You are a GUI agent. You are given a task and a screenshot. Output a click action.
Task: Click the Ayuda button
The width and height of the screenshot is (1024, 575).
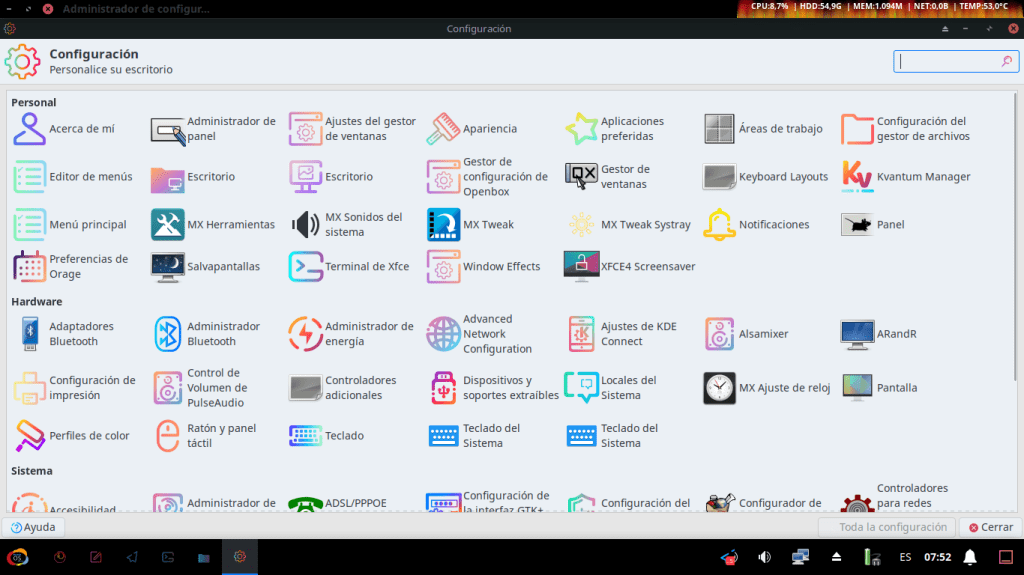33,527
